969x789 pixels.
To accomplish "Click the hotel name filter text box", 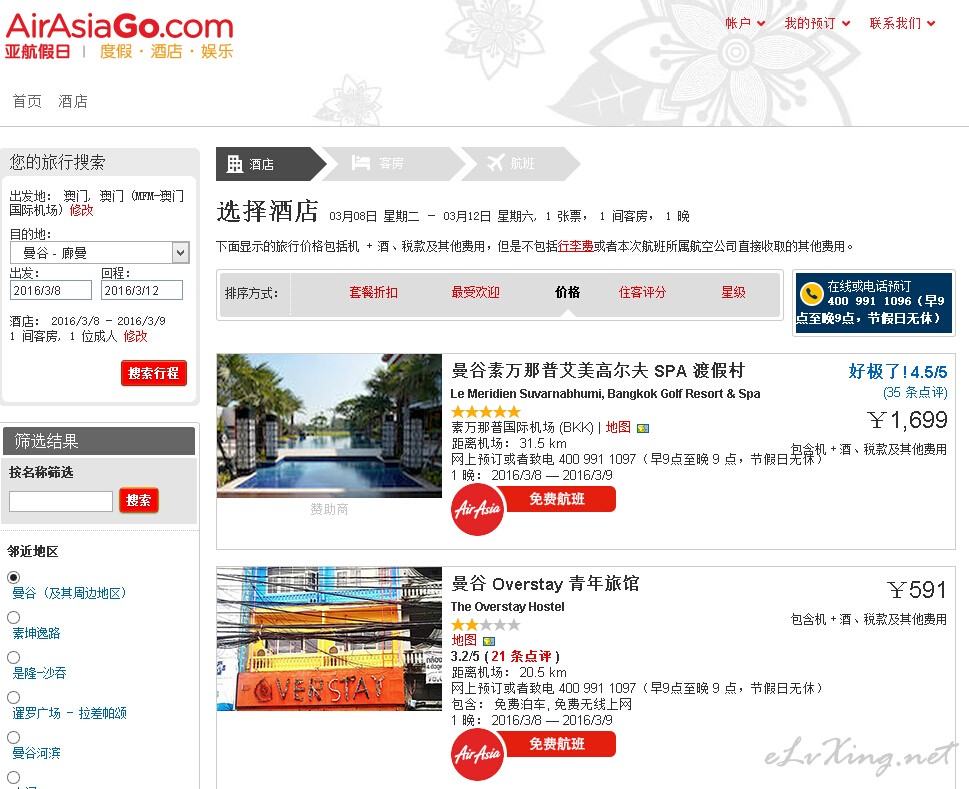I will click(61, 501).
